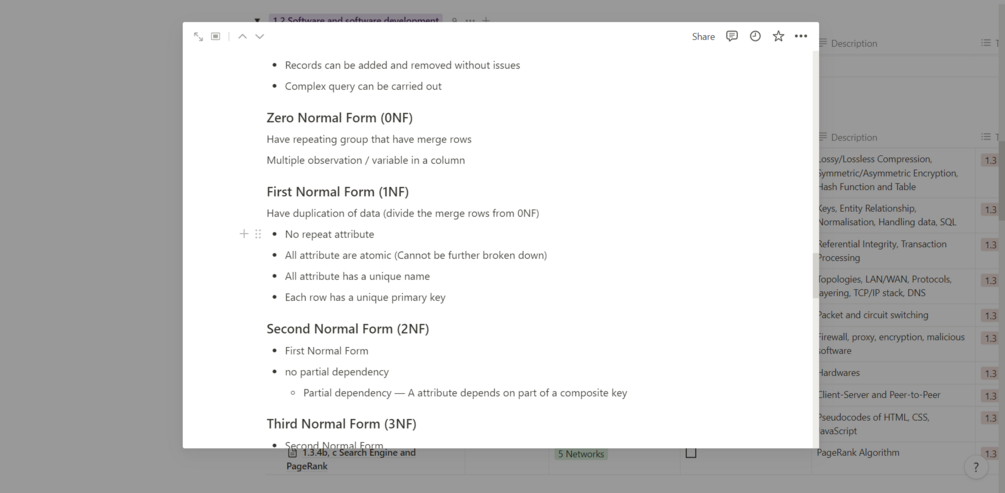
Task: Go to previous page with up chevron
Action: point(242,37)
